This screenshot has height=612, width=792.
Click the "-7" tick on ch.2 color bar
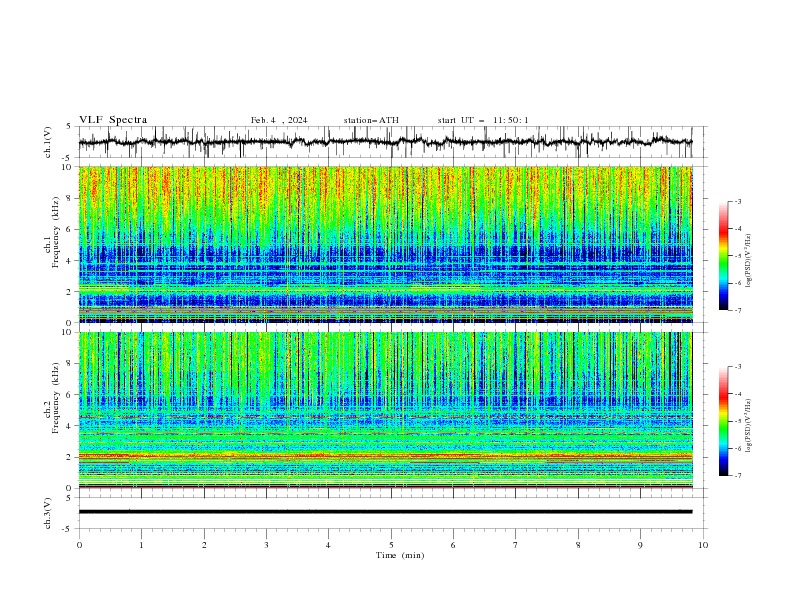coord(737,476)
